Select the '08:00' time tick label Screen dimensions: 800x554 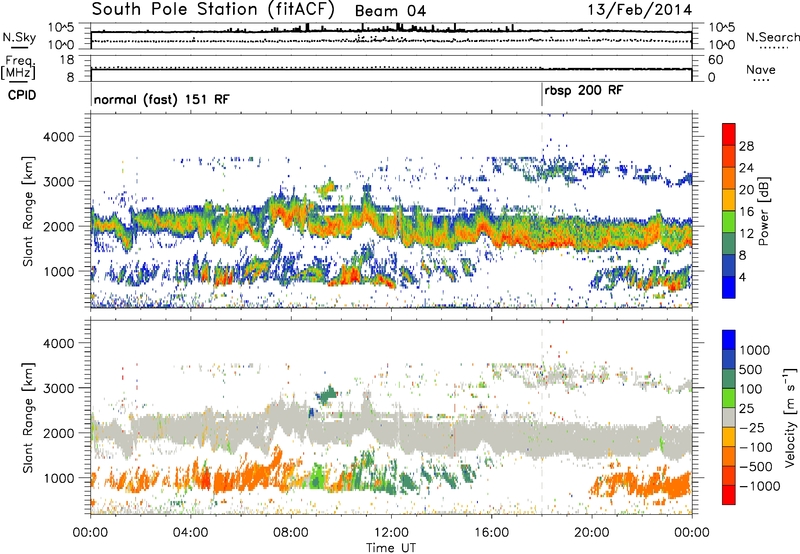(291, 533)
